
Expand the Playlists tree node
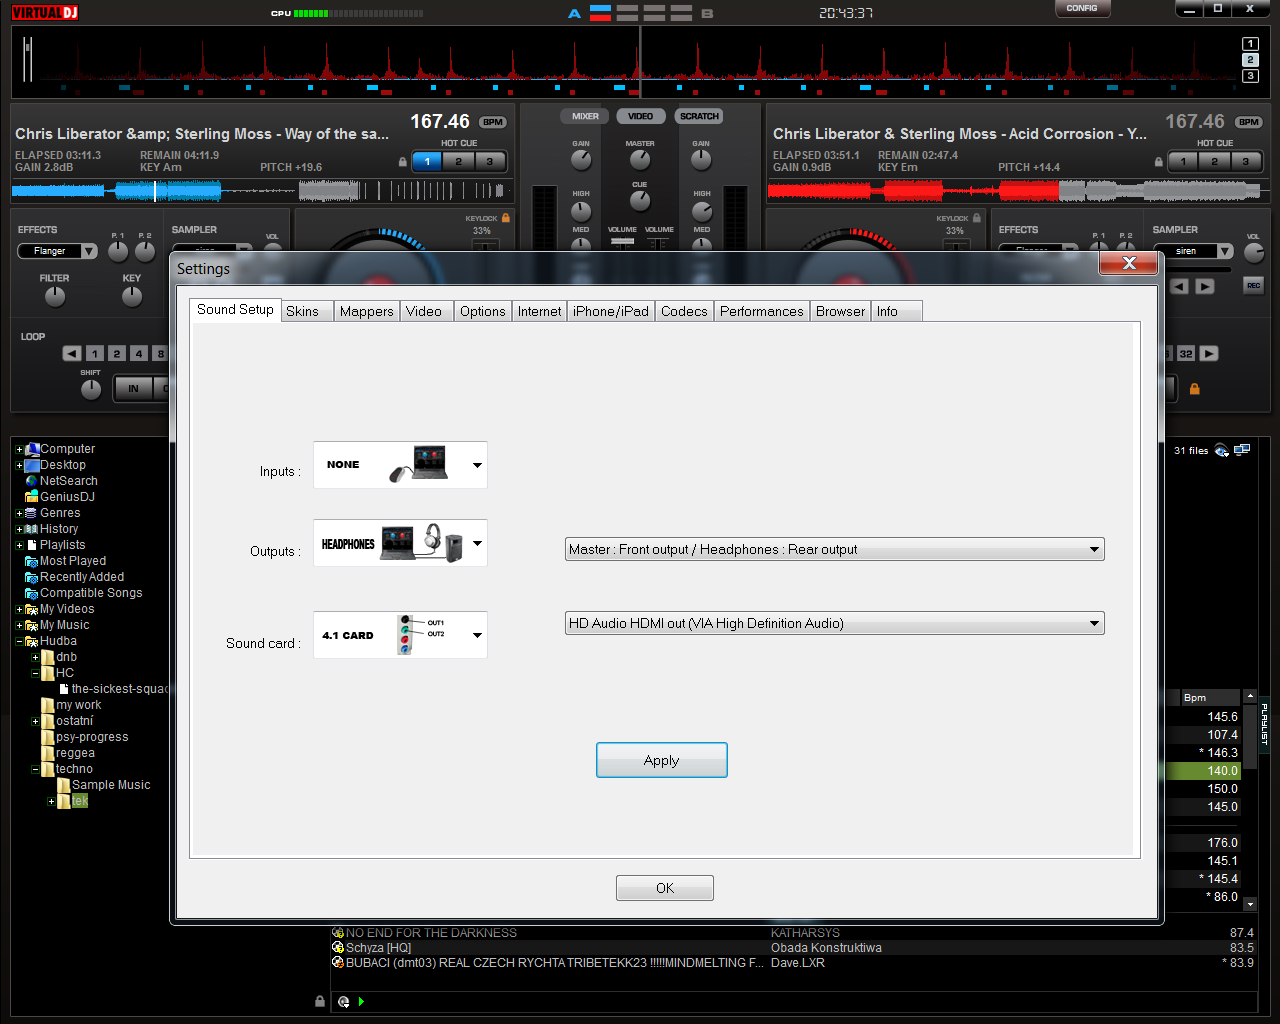(x=19, y=545)
